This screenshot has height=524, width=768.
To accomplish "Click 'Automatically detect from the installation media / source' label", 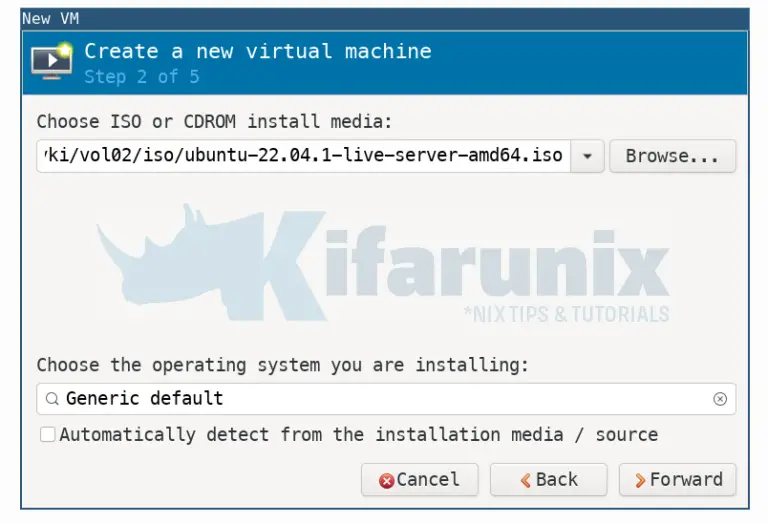I will (359, 435).
